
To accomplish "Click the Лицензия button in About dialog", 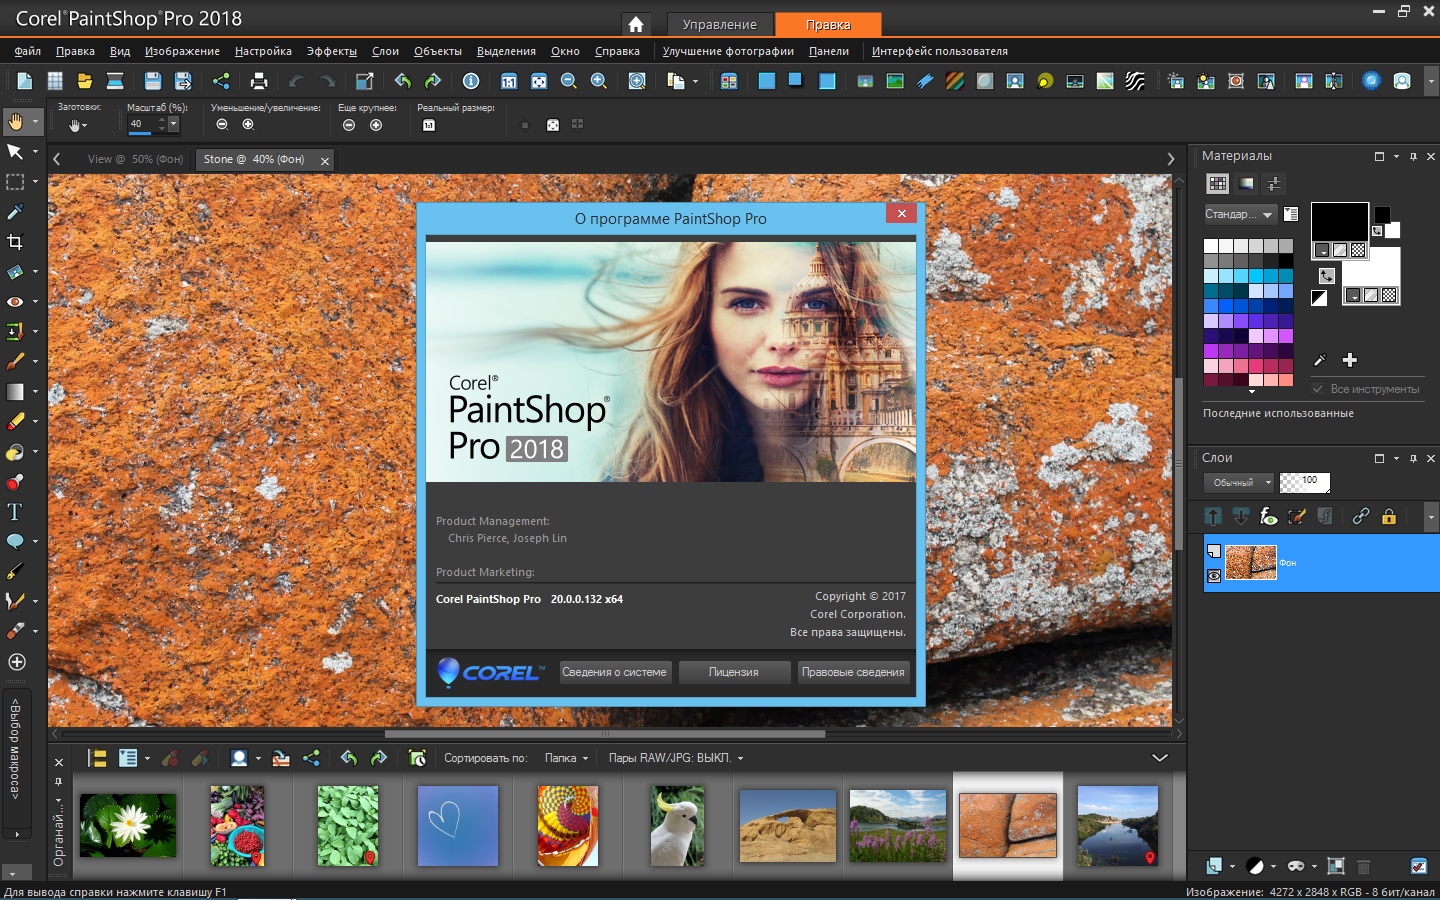I will tap(734, 672).
